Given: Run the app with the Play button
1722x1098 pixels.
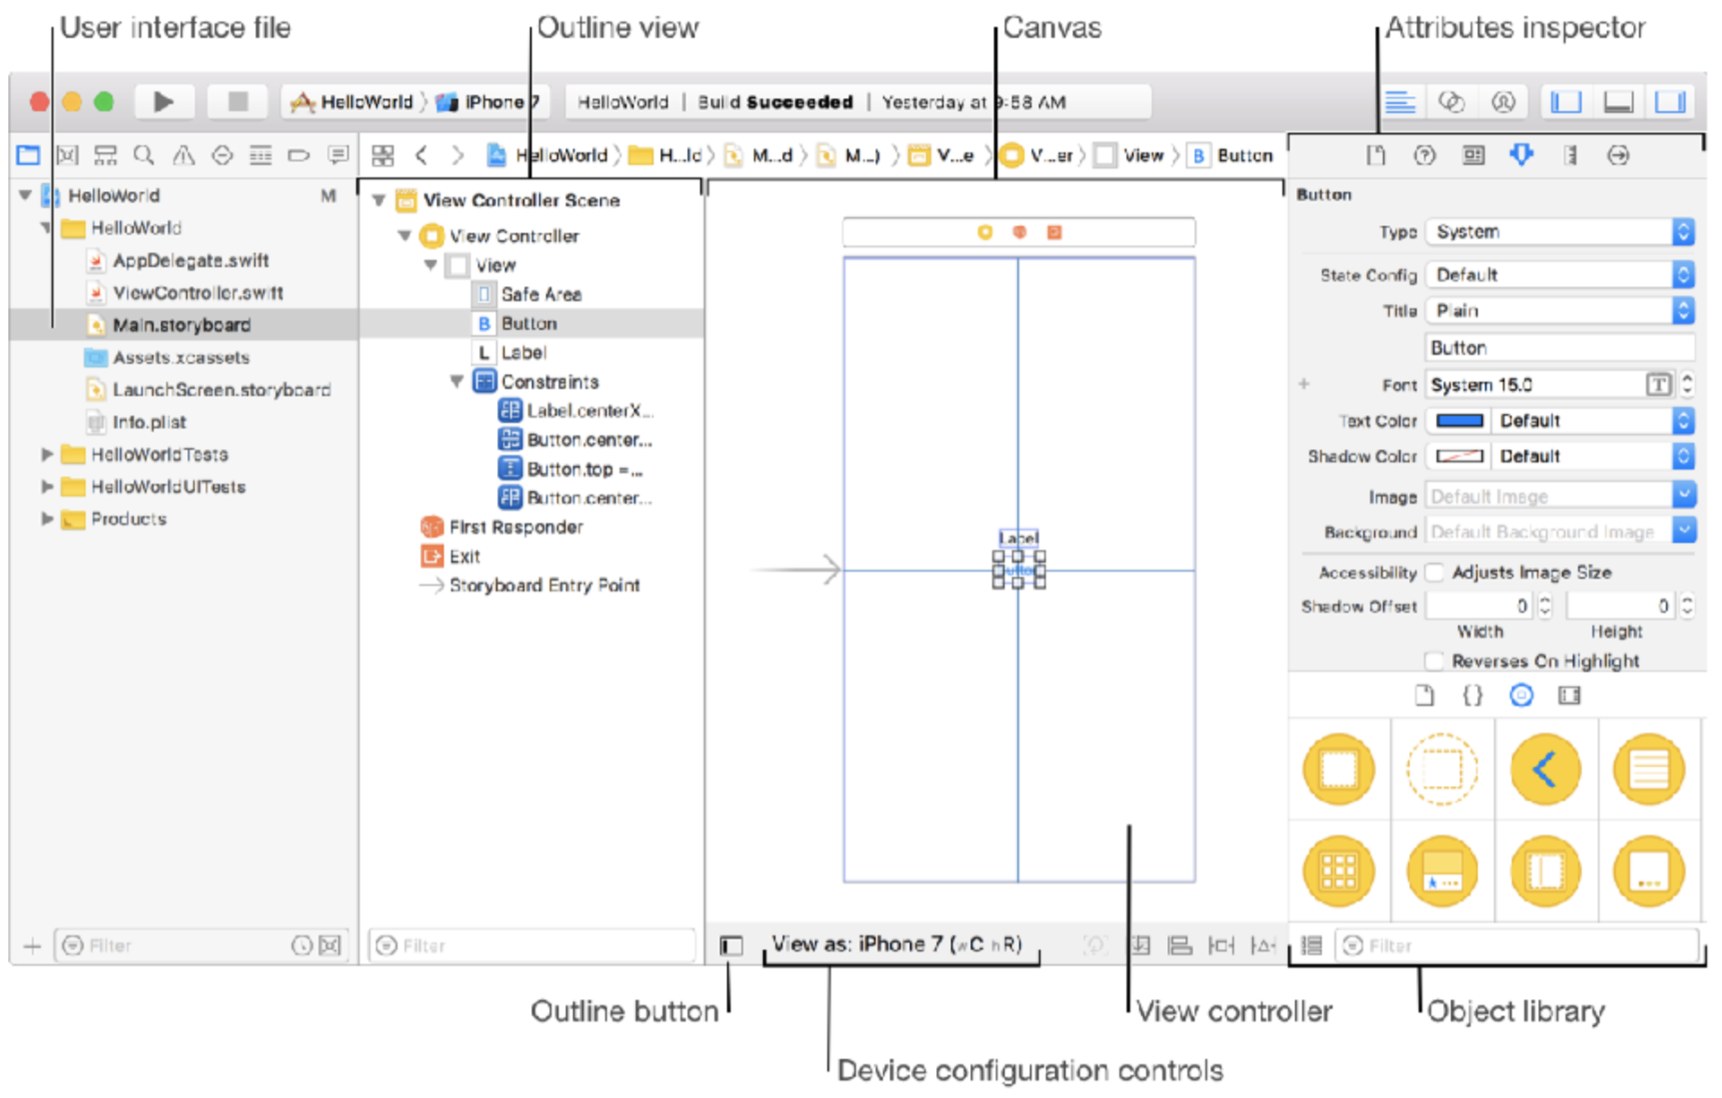Looking at the screenshot, I should click(163, 101).
